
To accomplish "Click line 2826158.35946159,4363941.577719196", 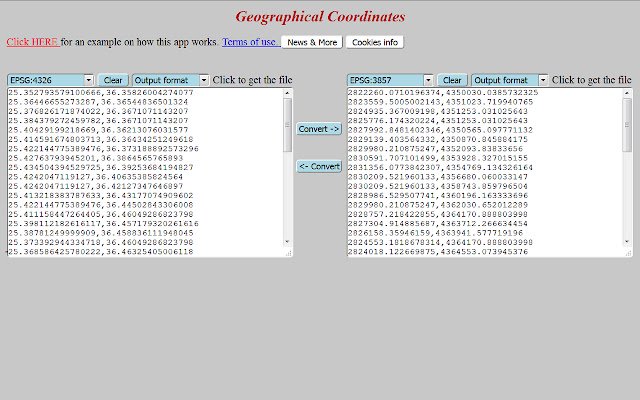I will [436, 233].
